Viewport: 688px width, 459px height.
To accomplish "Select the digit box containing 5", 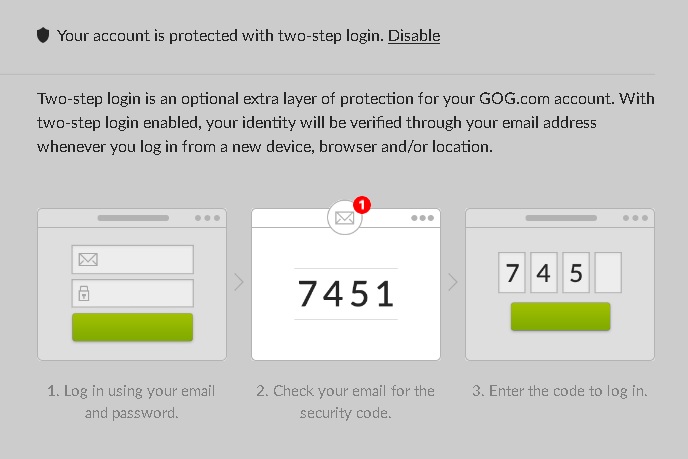I will tap(575, 272).
